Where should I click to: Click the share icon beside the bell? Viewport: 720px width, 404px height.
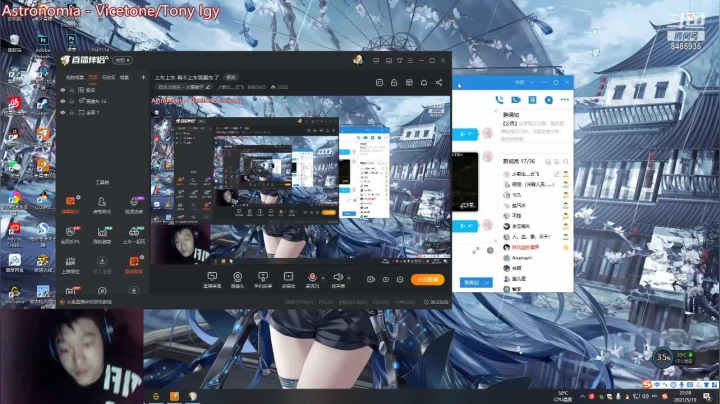coord(439,83)
